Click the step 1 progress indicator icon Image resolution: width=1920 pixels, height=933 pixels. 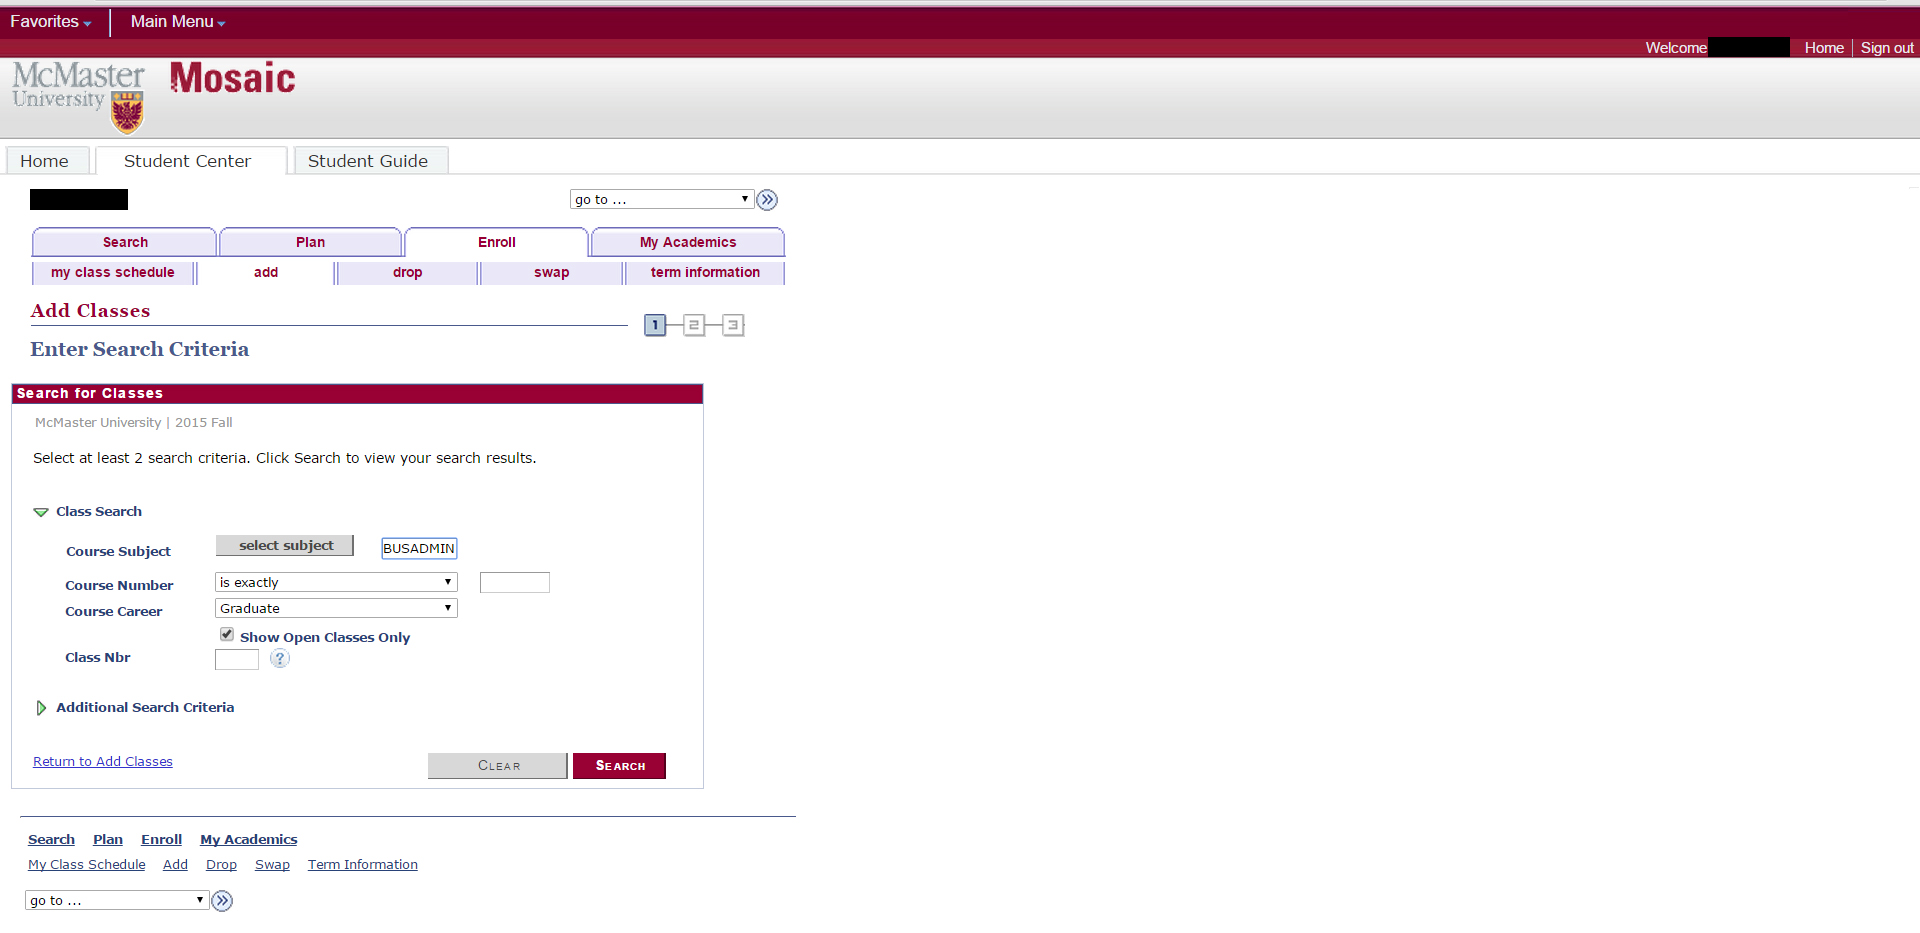point(655,325)
